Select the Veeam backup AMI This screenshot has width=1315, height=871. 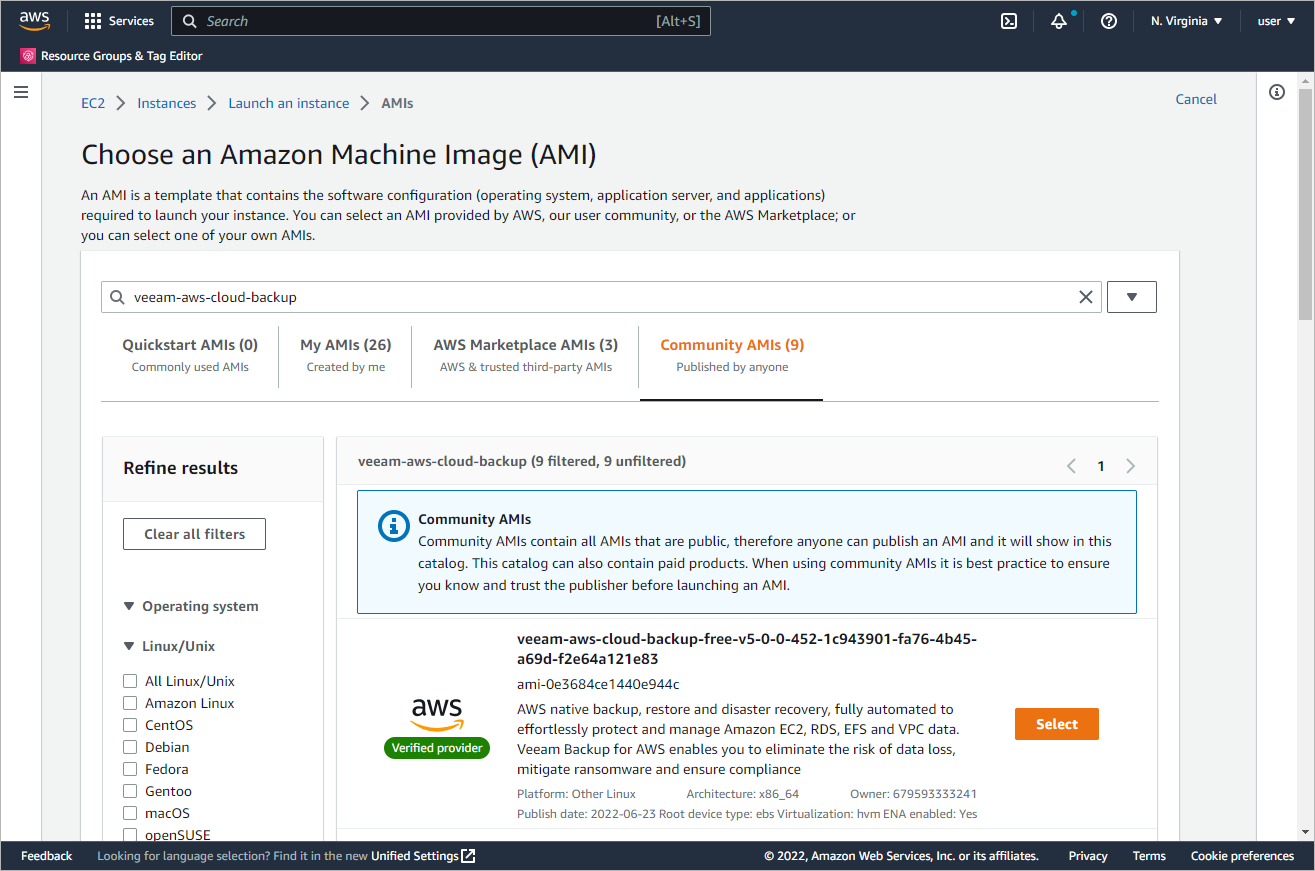[1056, 724]
